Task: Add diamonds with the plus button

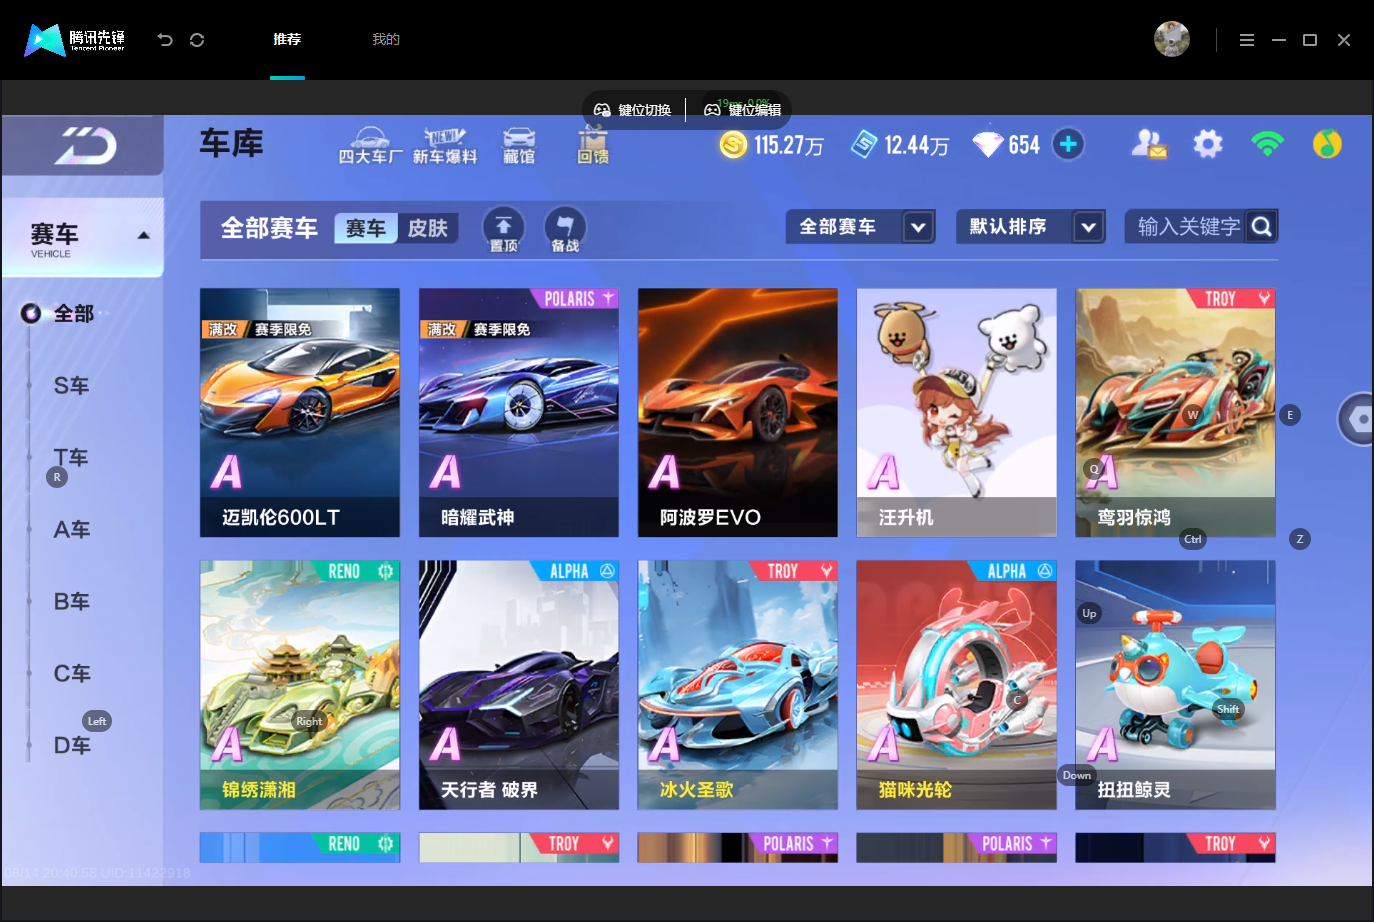Action: coord(1068,144)
